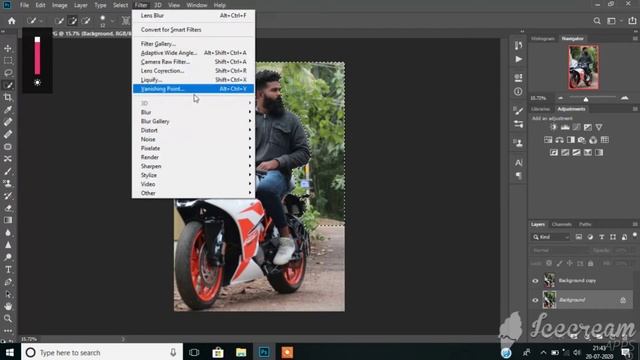Select the Eyedropper tool
The image size is (640, 360).
click(x=8, y=109)
